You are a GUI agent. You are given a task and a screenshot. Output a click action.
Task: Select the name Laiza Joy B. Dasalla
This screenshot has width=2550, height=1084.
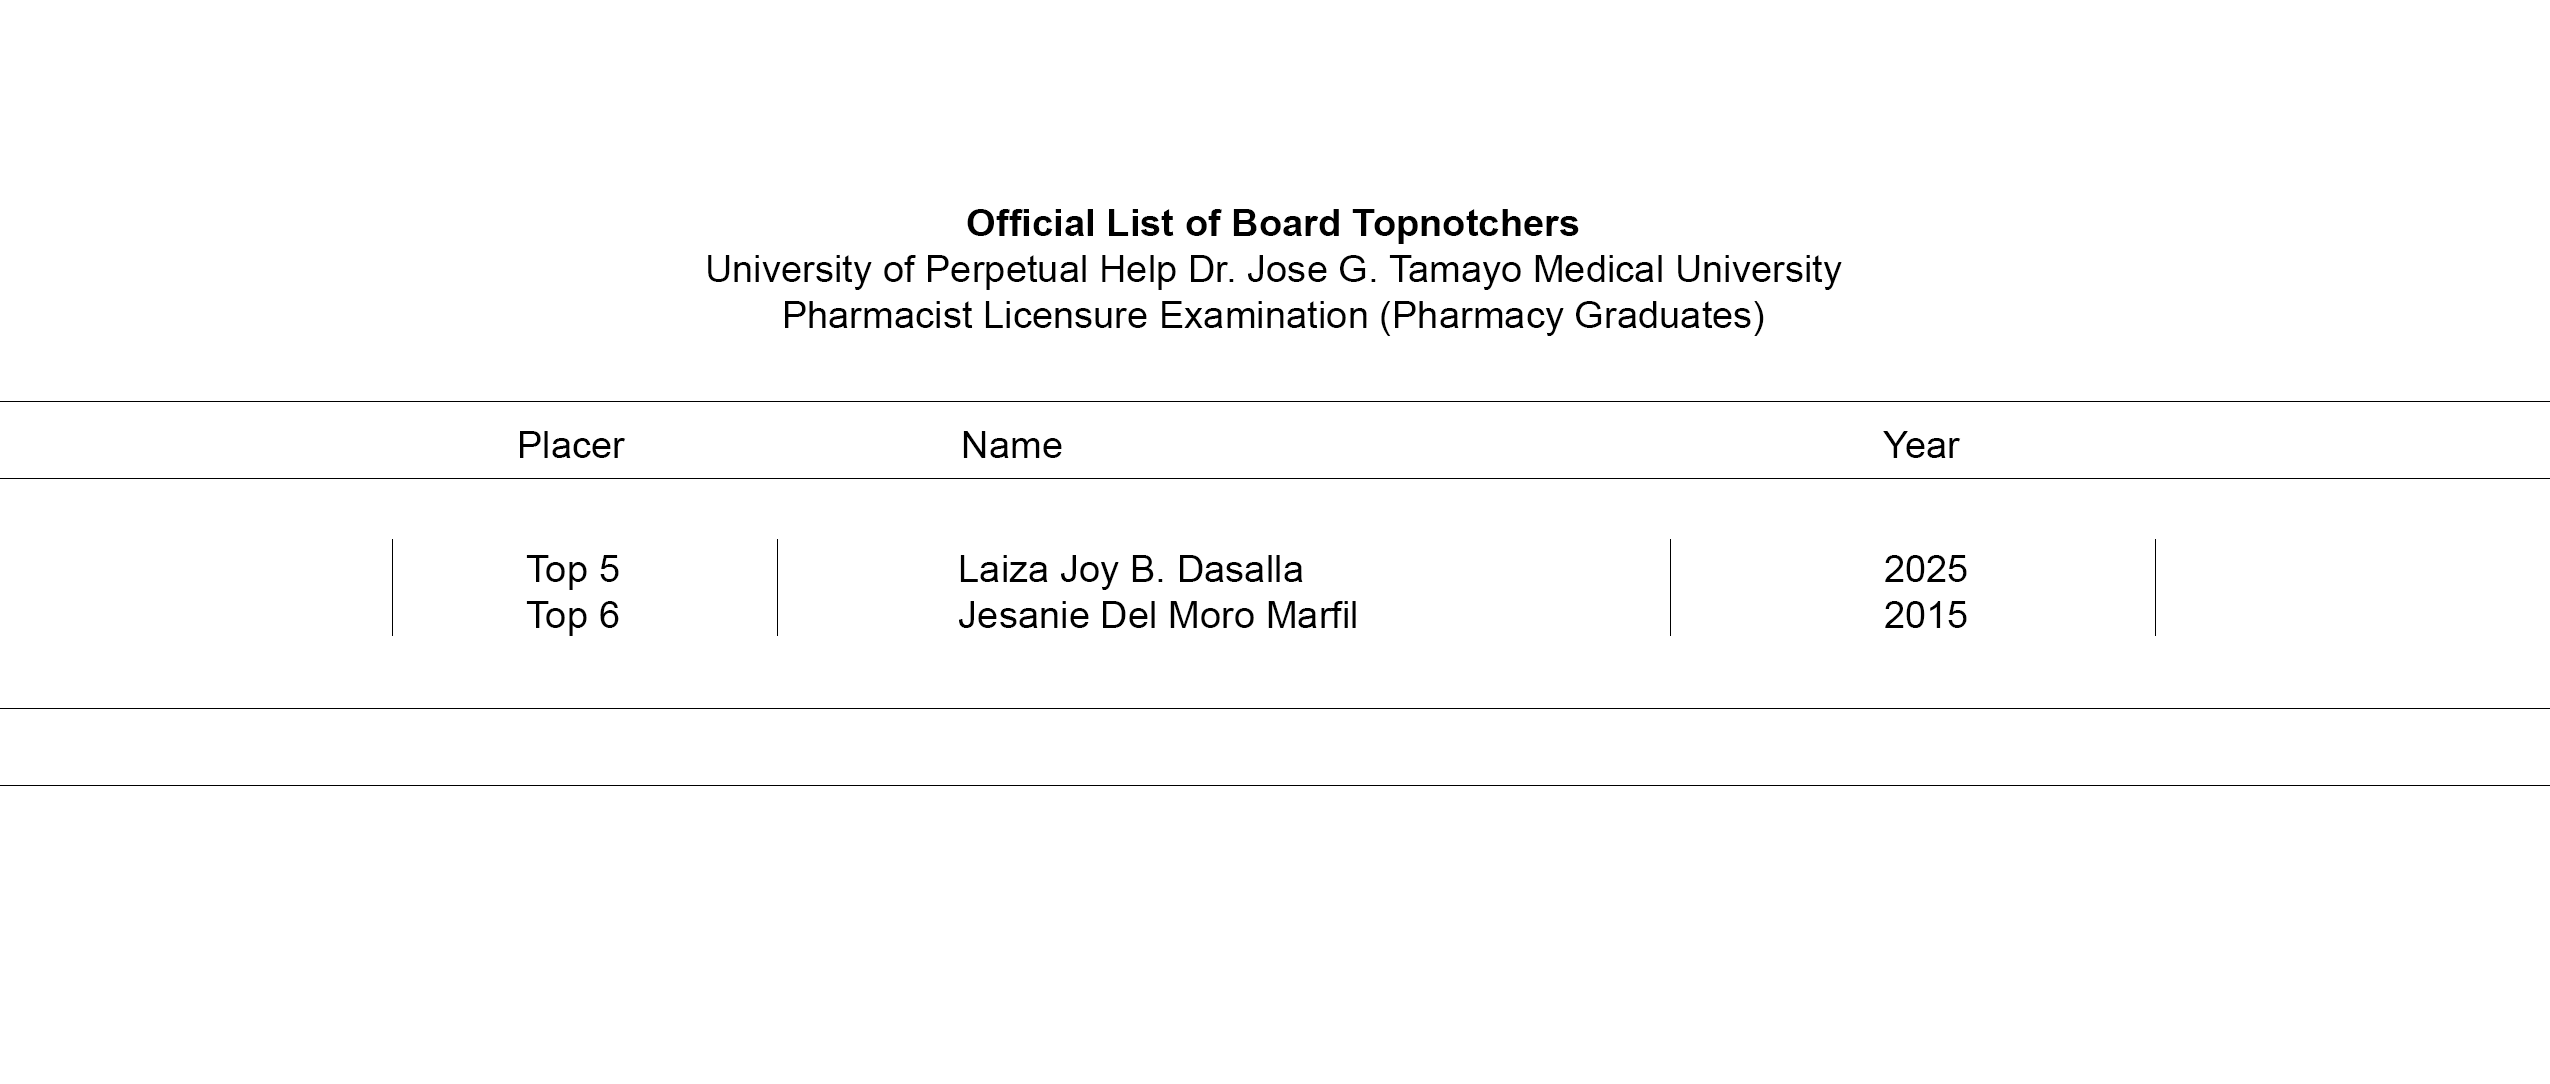[1130, 569]
